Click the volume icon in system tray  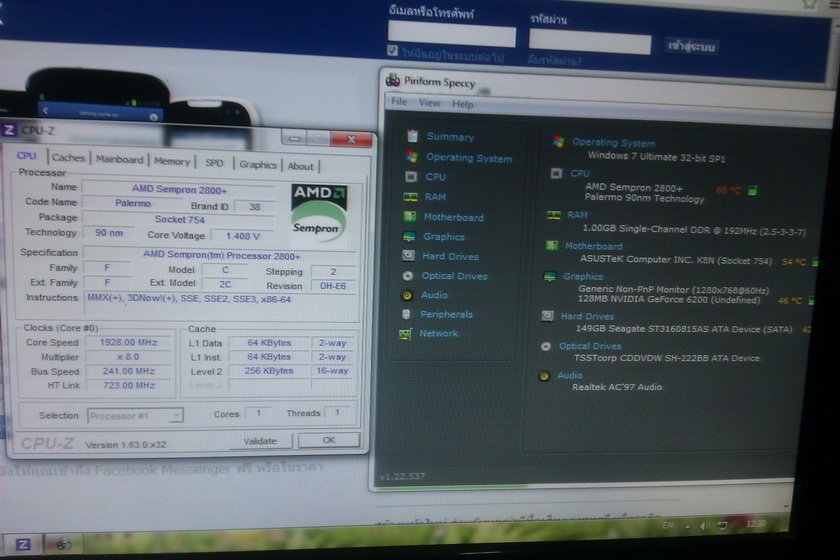pos(704,526)
